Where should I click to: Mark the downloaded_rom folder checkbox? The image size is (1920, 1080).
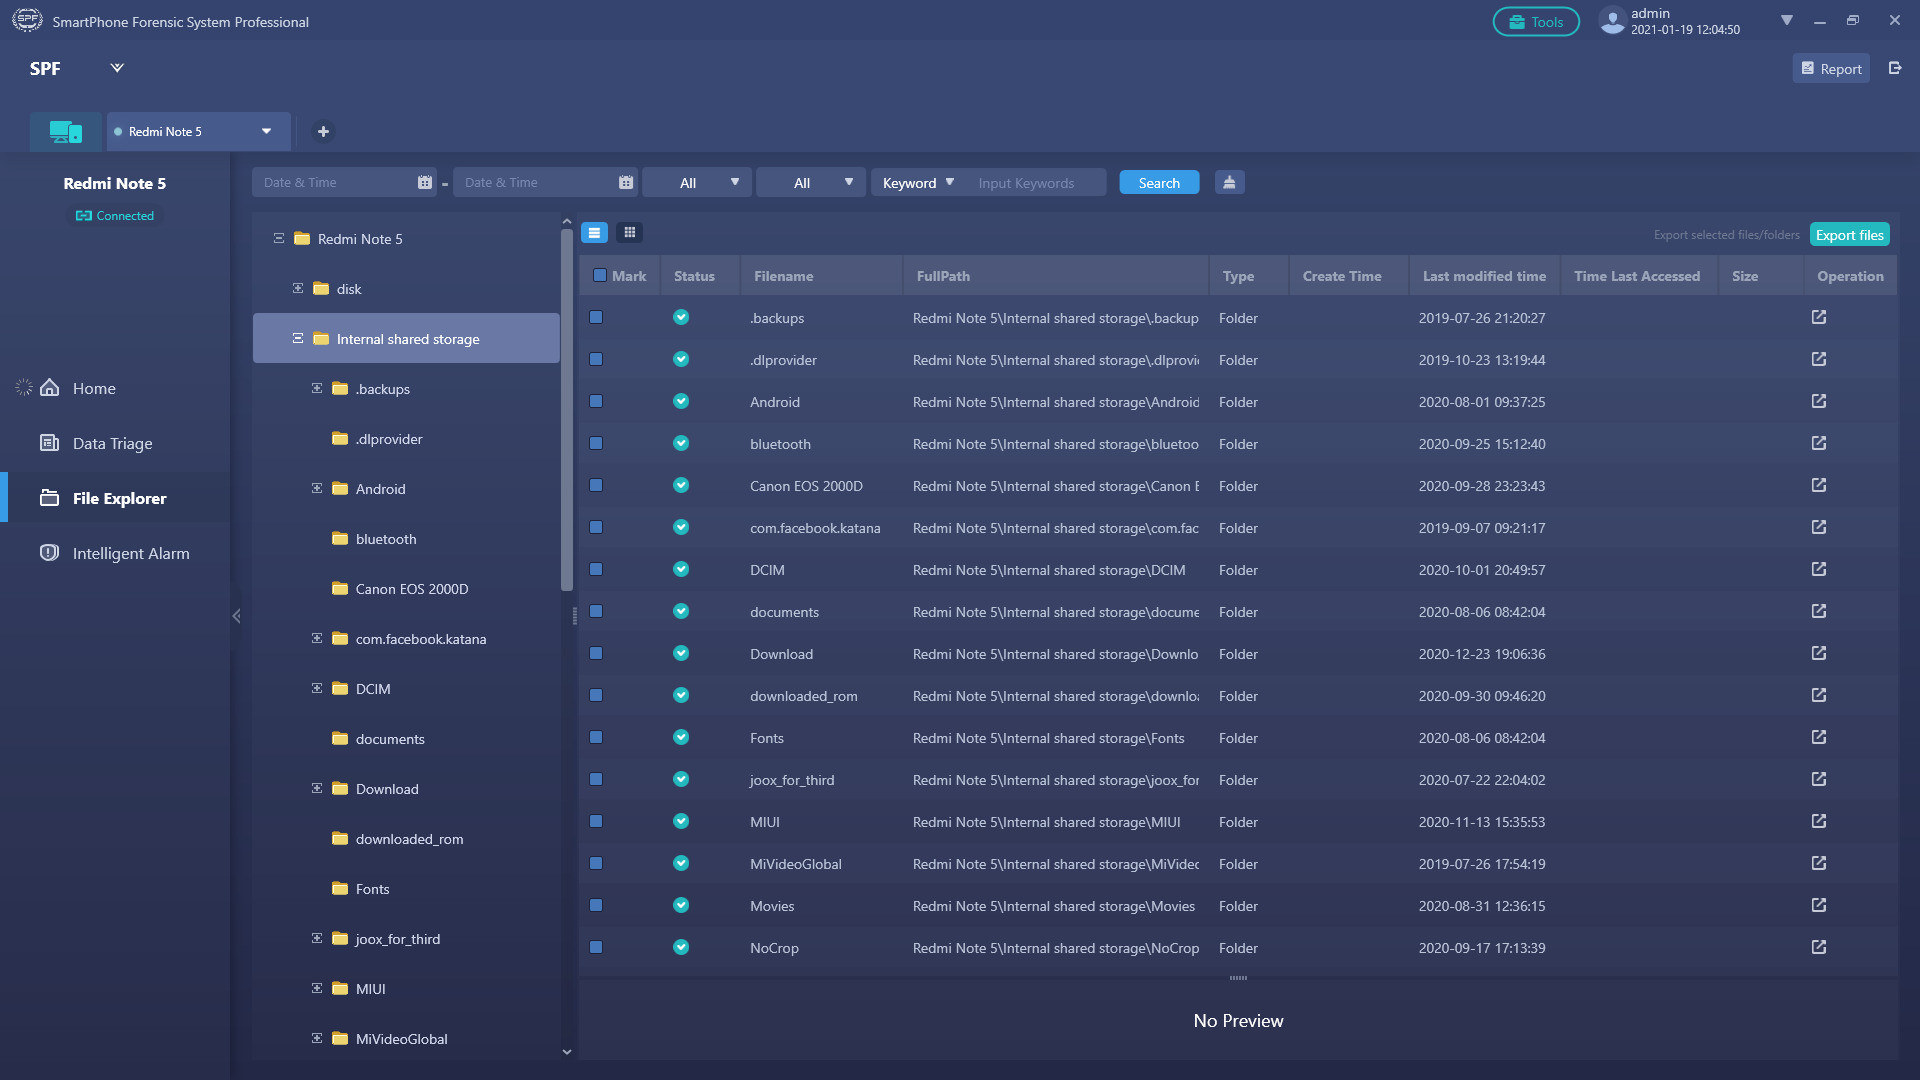pos(596,695)
